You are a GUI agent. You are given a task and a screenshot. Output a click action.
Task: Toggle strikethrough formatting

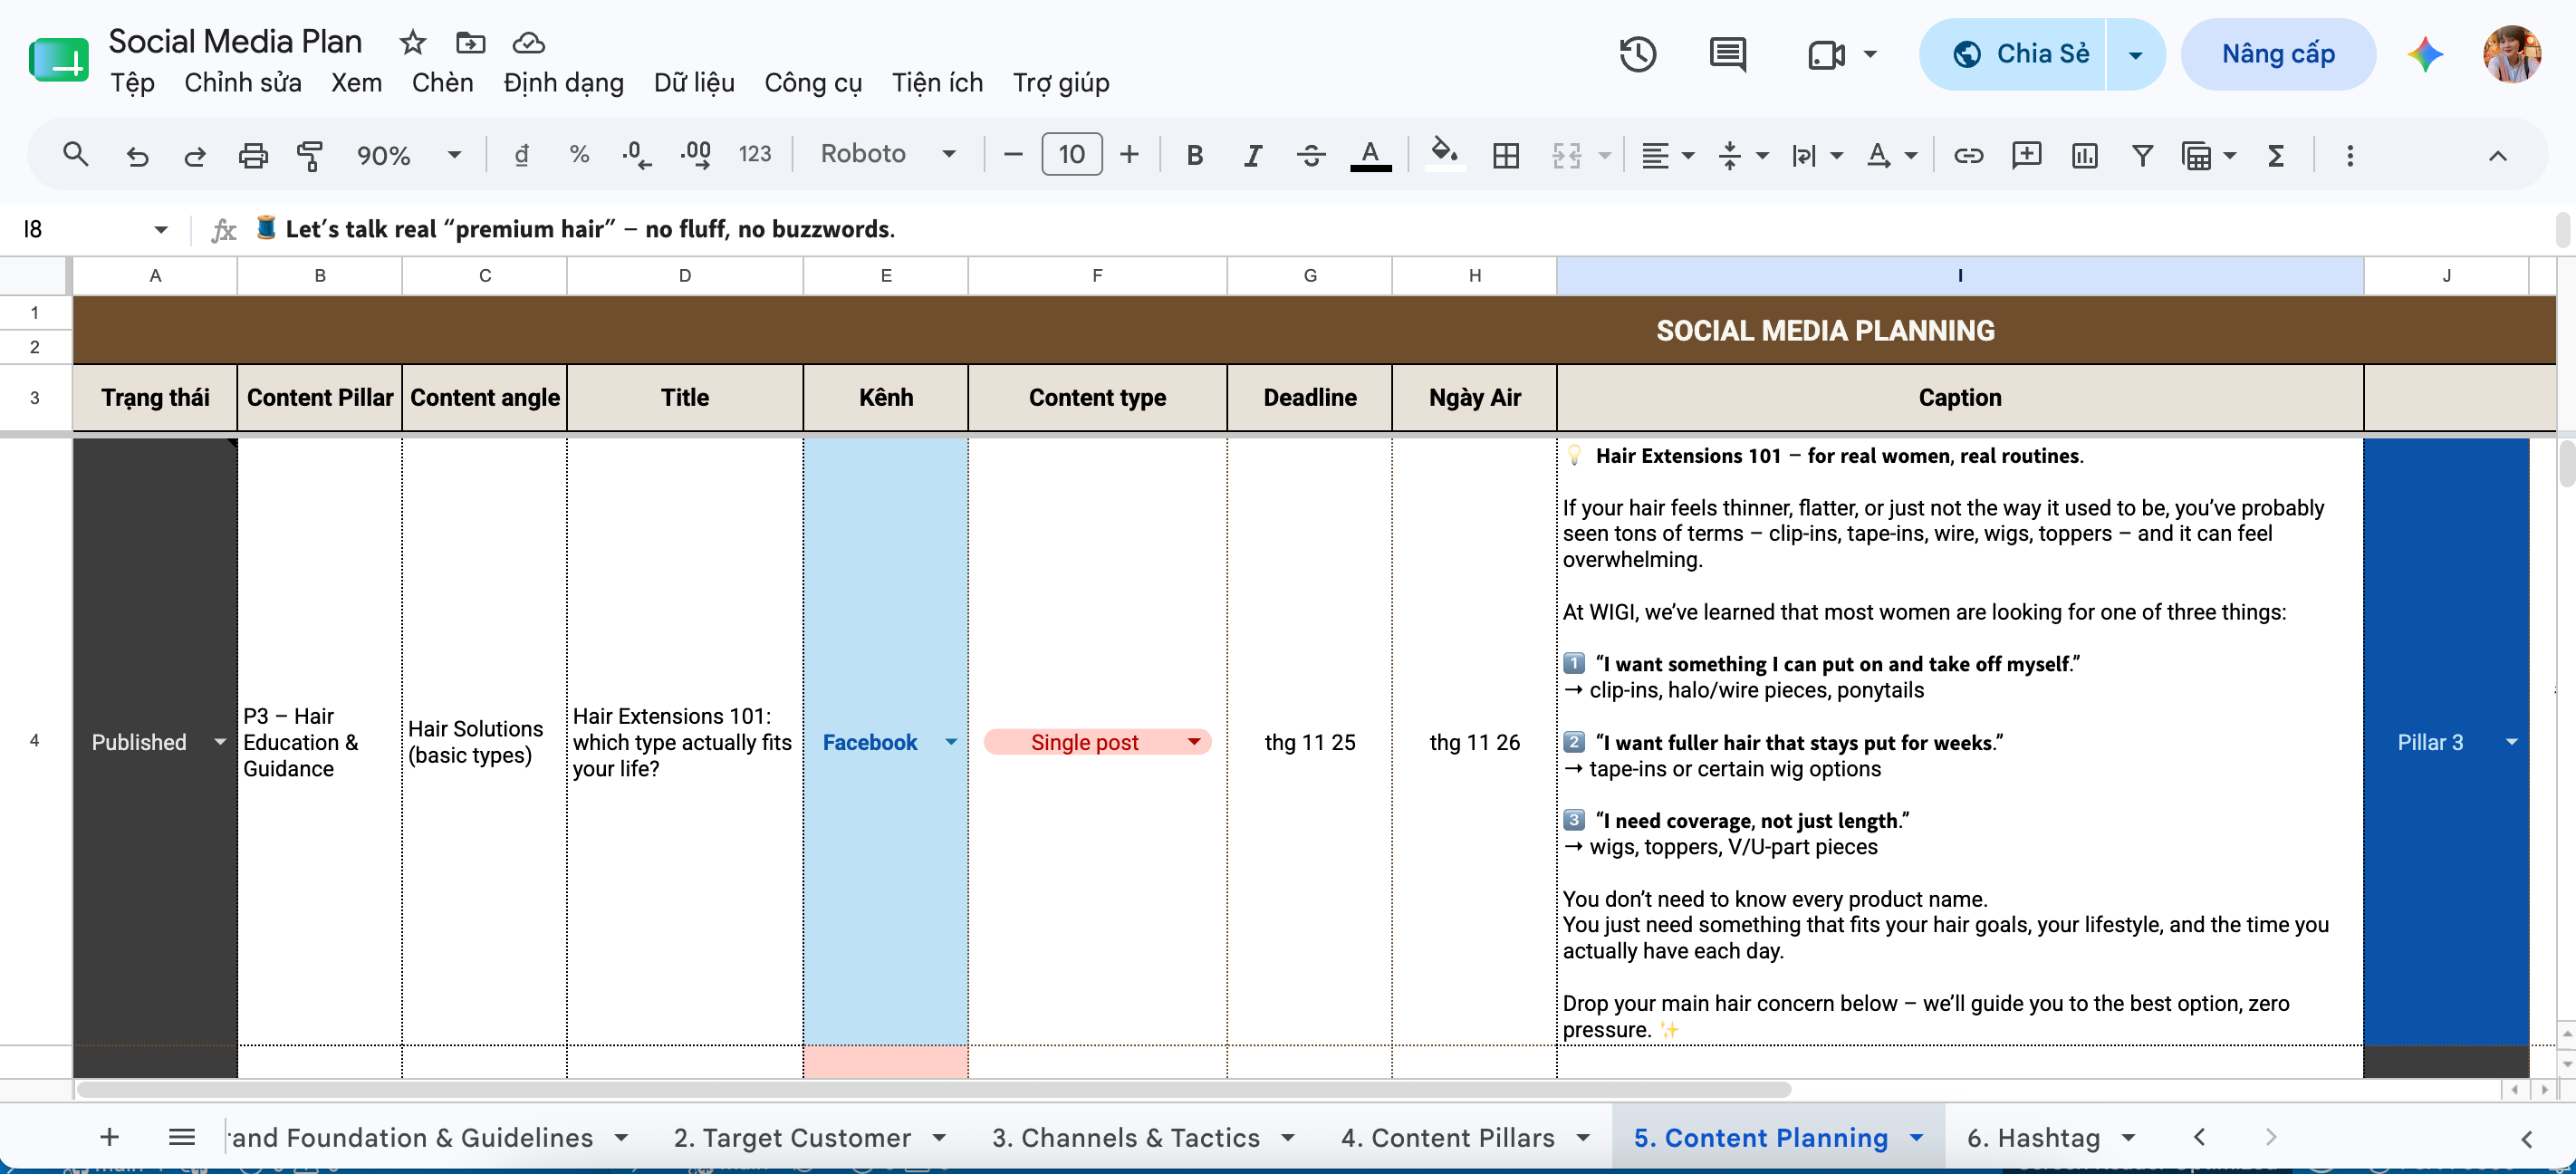click(1310, 155)
